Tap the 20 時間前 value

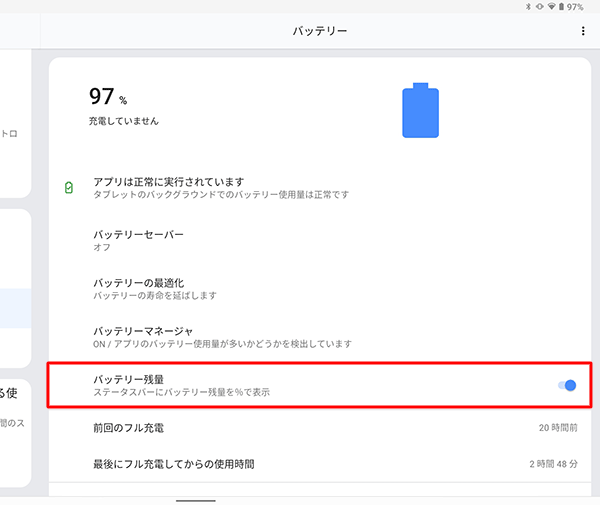point(558,428)
